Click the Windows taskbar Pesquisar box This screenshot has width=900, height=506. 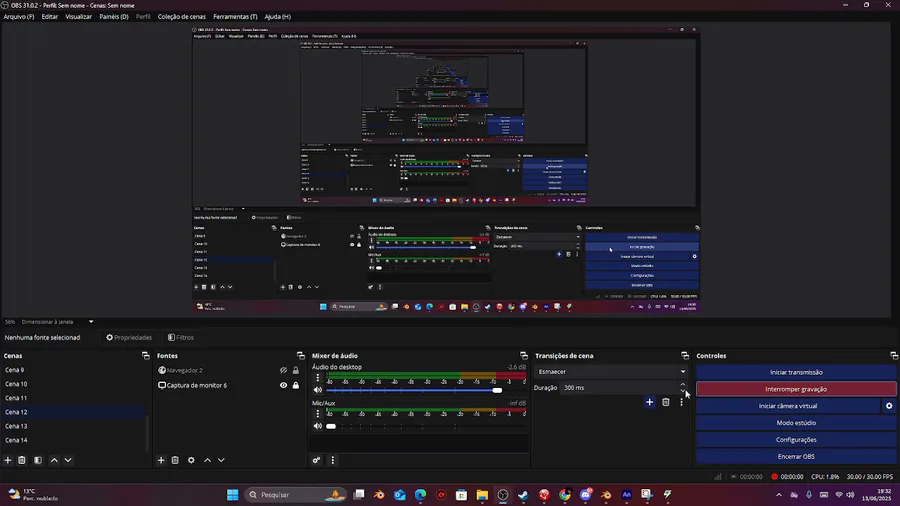point(297,495)
